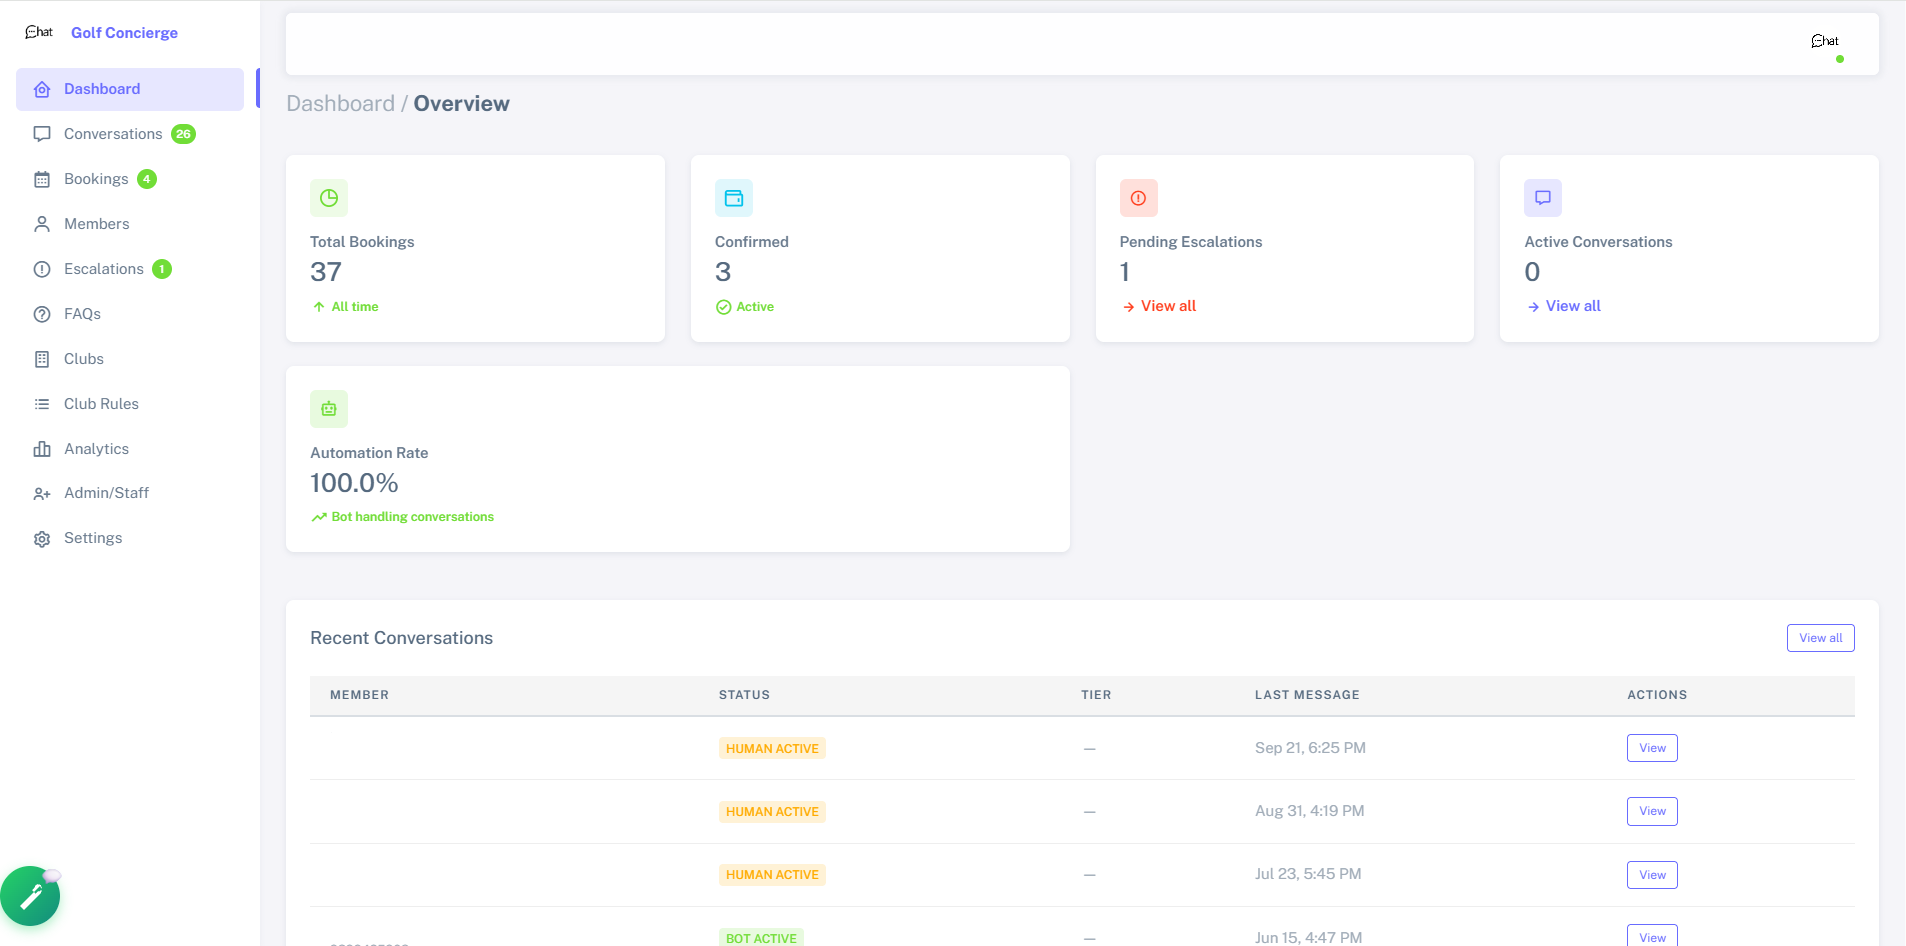Viewport: 1906px width, 946px height.
Task: View the Sep 21 6:25 PM conversation
Action: [1652, 748]
